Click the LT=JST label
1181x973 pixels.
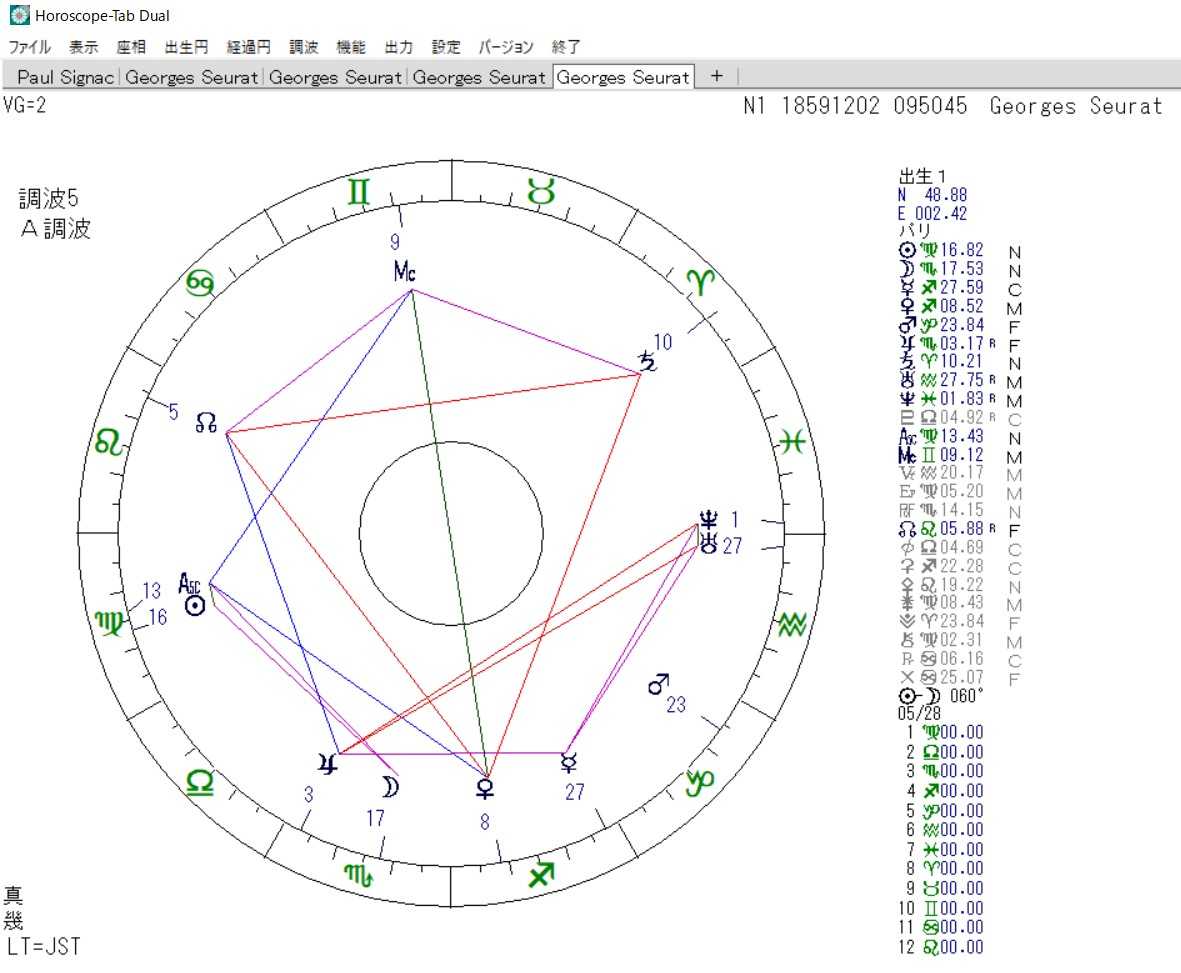pos(44,946)
